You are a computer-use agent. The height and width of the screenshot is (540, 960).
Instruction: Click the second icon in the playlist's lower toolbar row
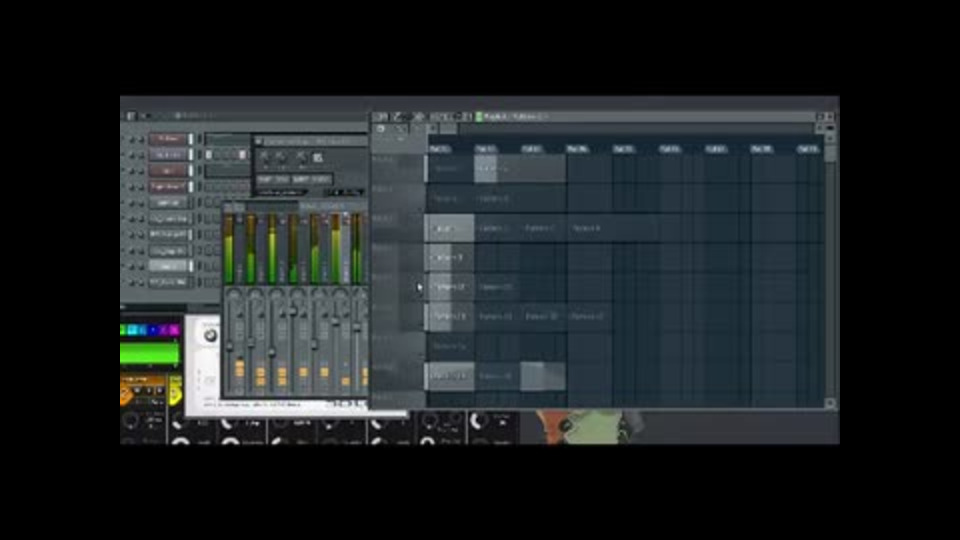click(400, 129)
